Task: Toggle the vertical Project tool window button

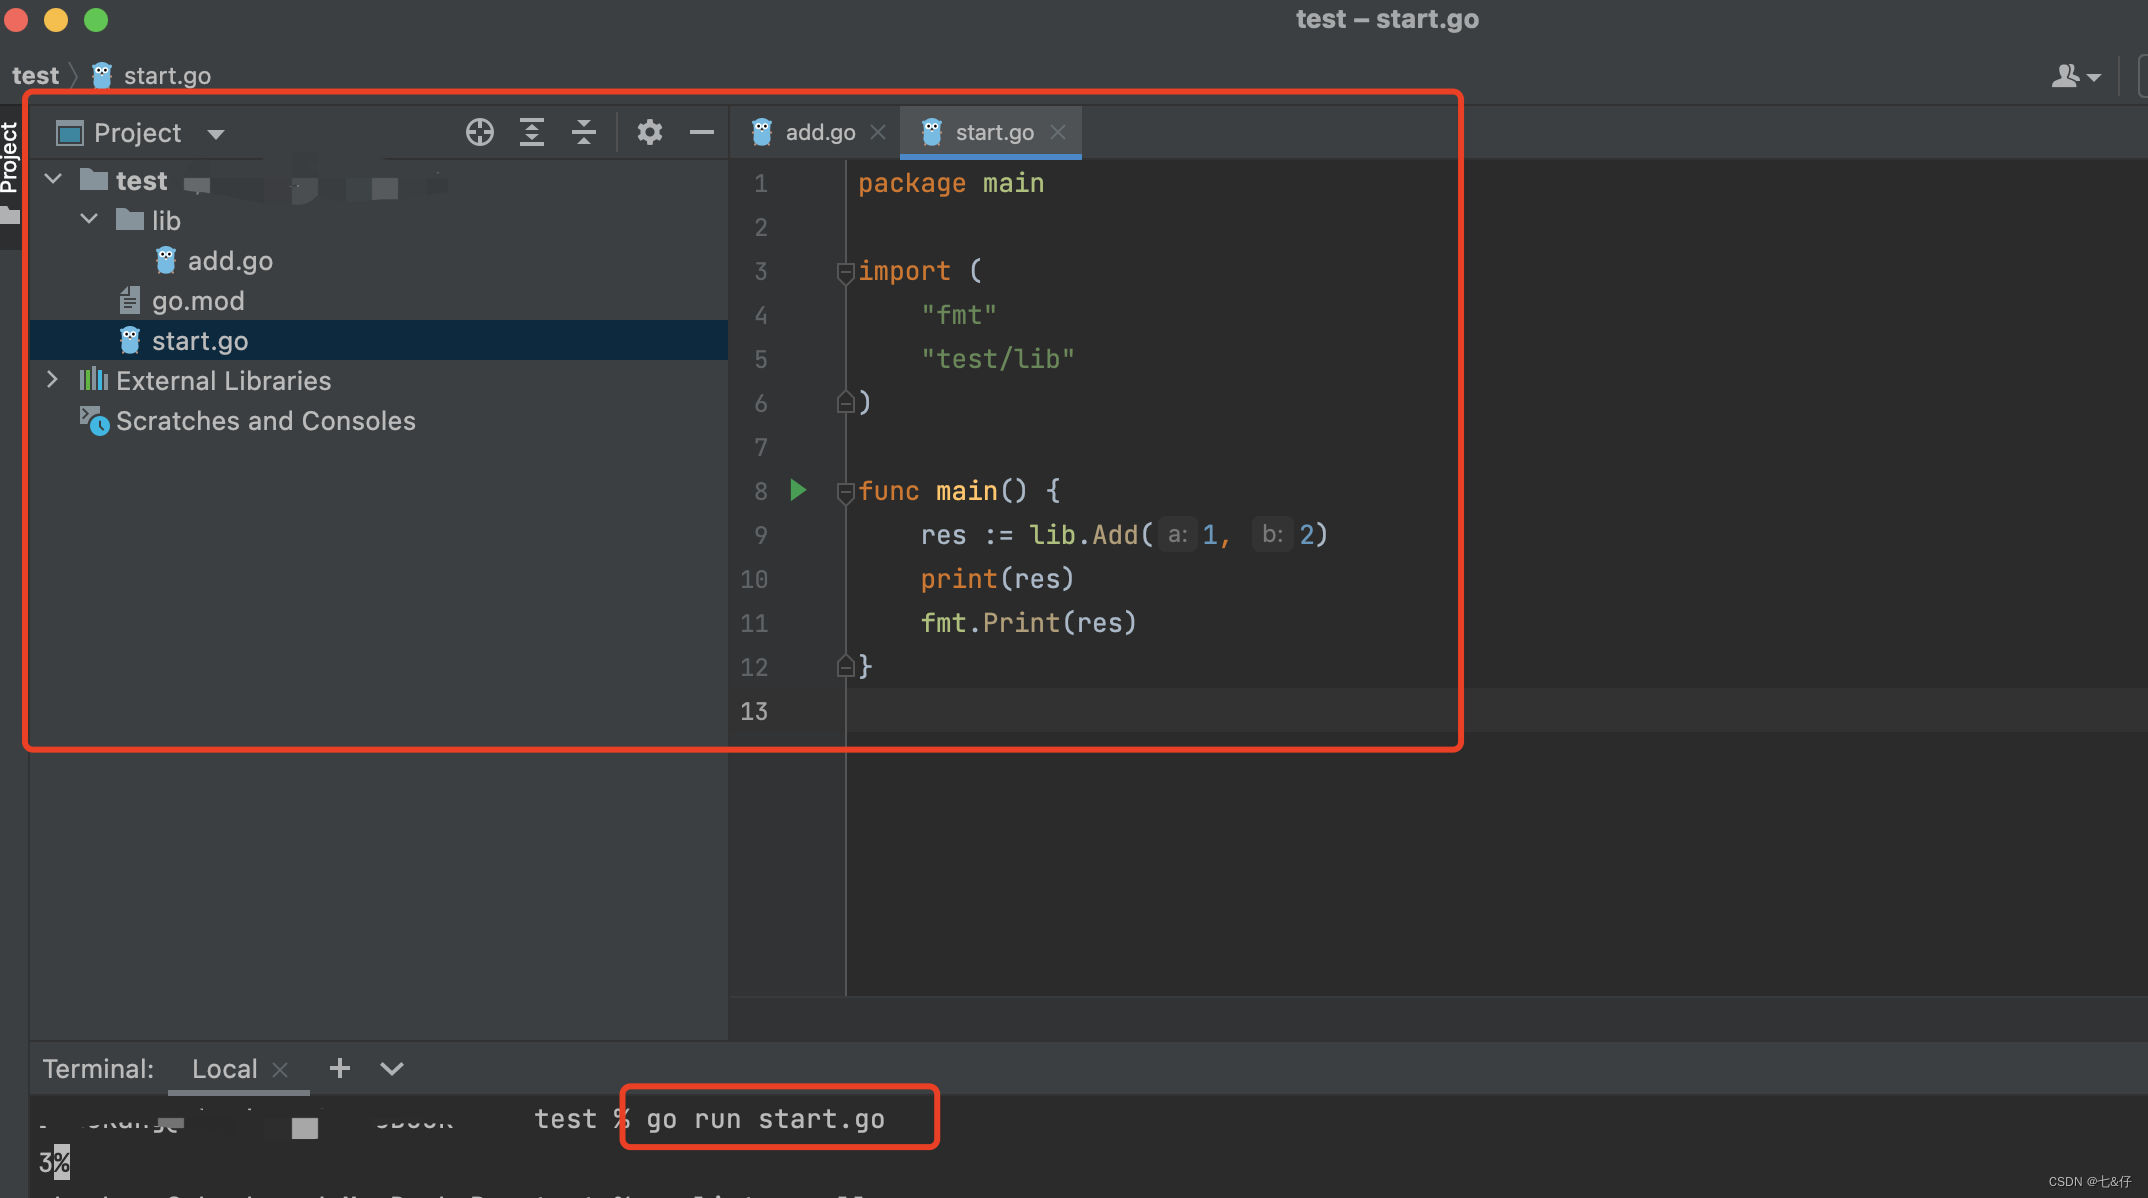Action: (10, 160)
